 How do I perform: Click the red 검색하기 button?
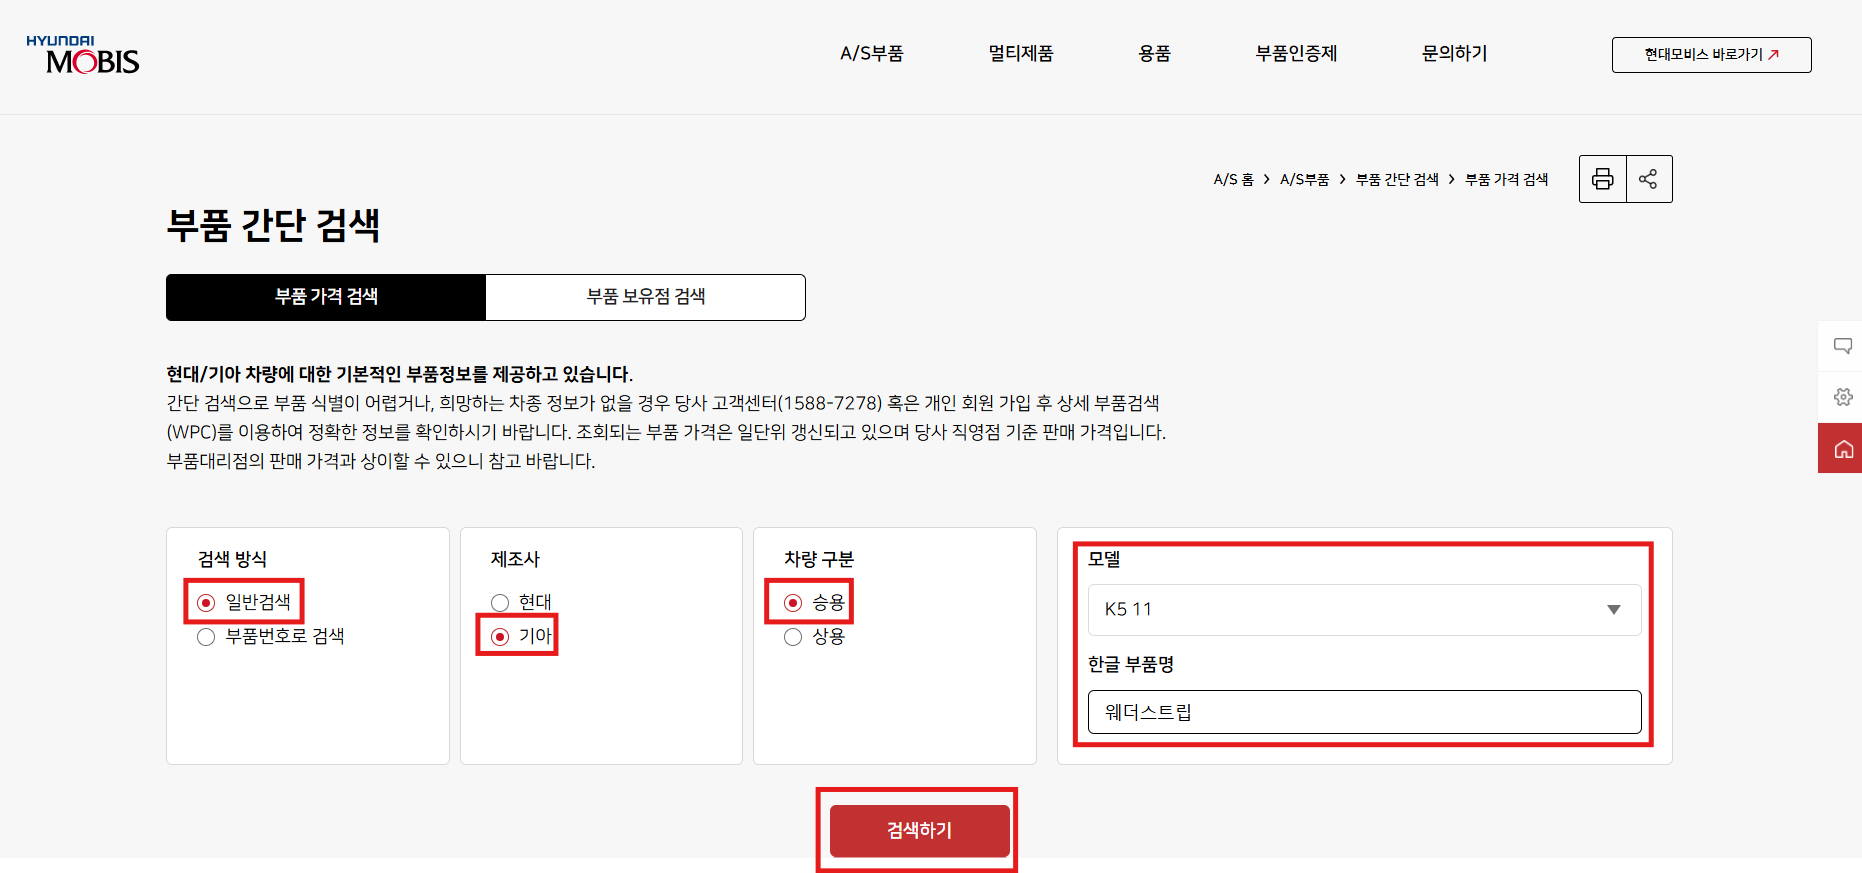(x=919, y=830)
